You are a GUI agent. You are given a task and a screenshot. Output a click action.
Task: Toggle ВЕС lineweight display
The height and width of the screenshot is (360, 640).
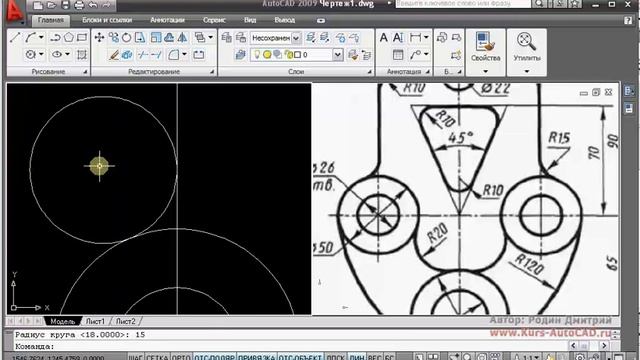[x=374, y=357]
